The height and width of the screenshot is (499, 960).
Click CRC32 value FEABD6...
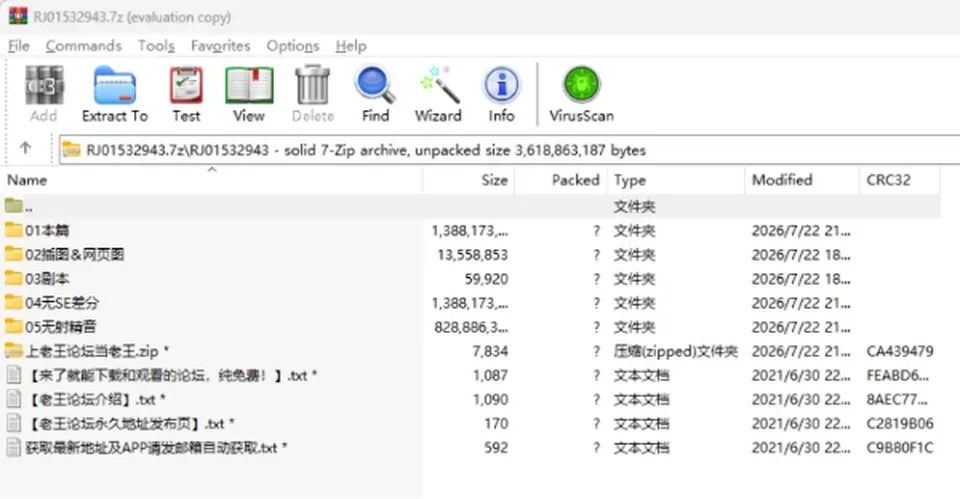tap(897, 375)
